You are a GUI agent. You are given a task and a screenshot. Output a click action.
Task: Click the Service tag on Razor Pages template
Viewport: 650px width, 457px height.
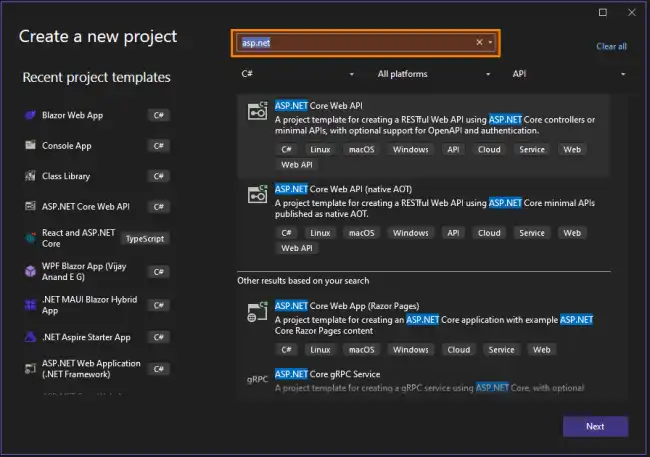pyautogui.click(x=501, y=350)
